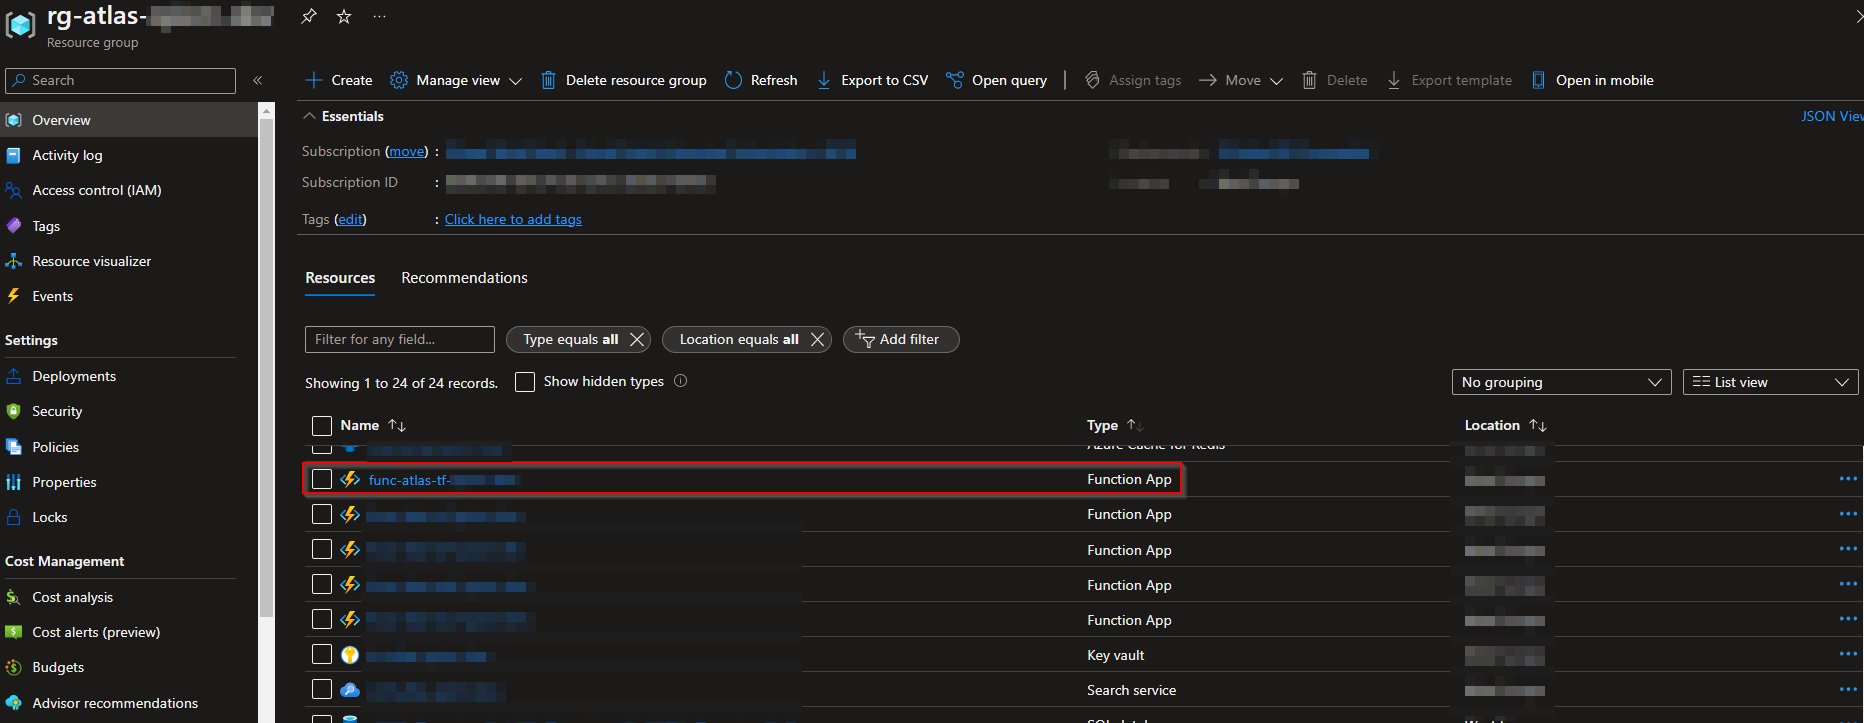The image size is (1864, 723).
Task: Remove the Location equals all filter
Action: (817, 340)
